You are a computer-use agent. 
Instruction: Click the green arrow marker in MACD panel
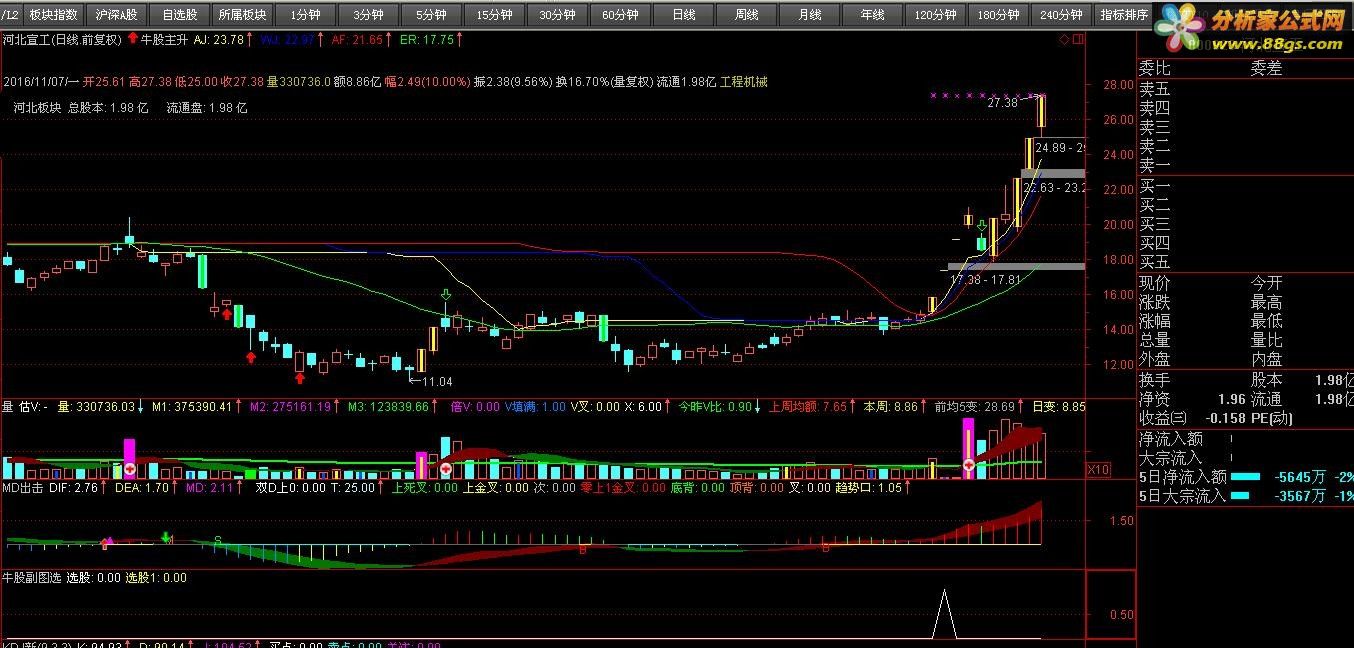coord(165,537)
